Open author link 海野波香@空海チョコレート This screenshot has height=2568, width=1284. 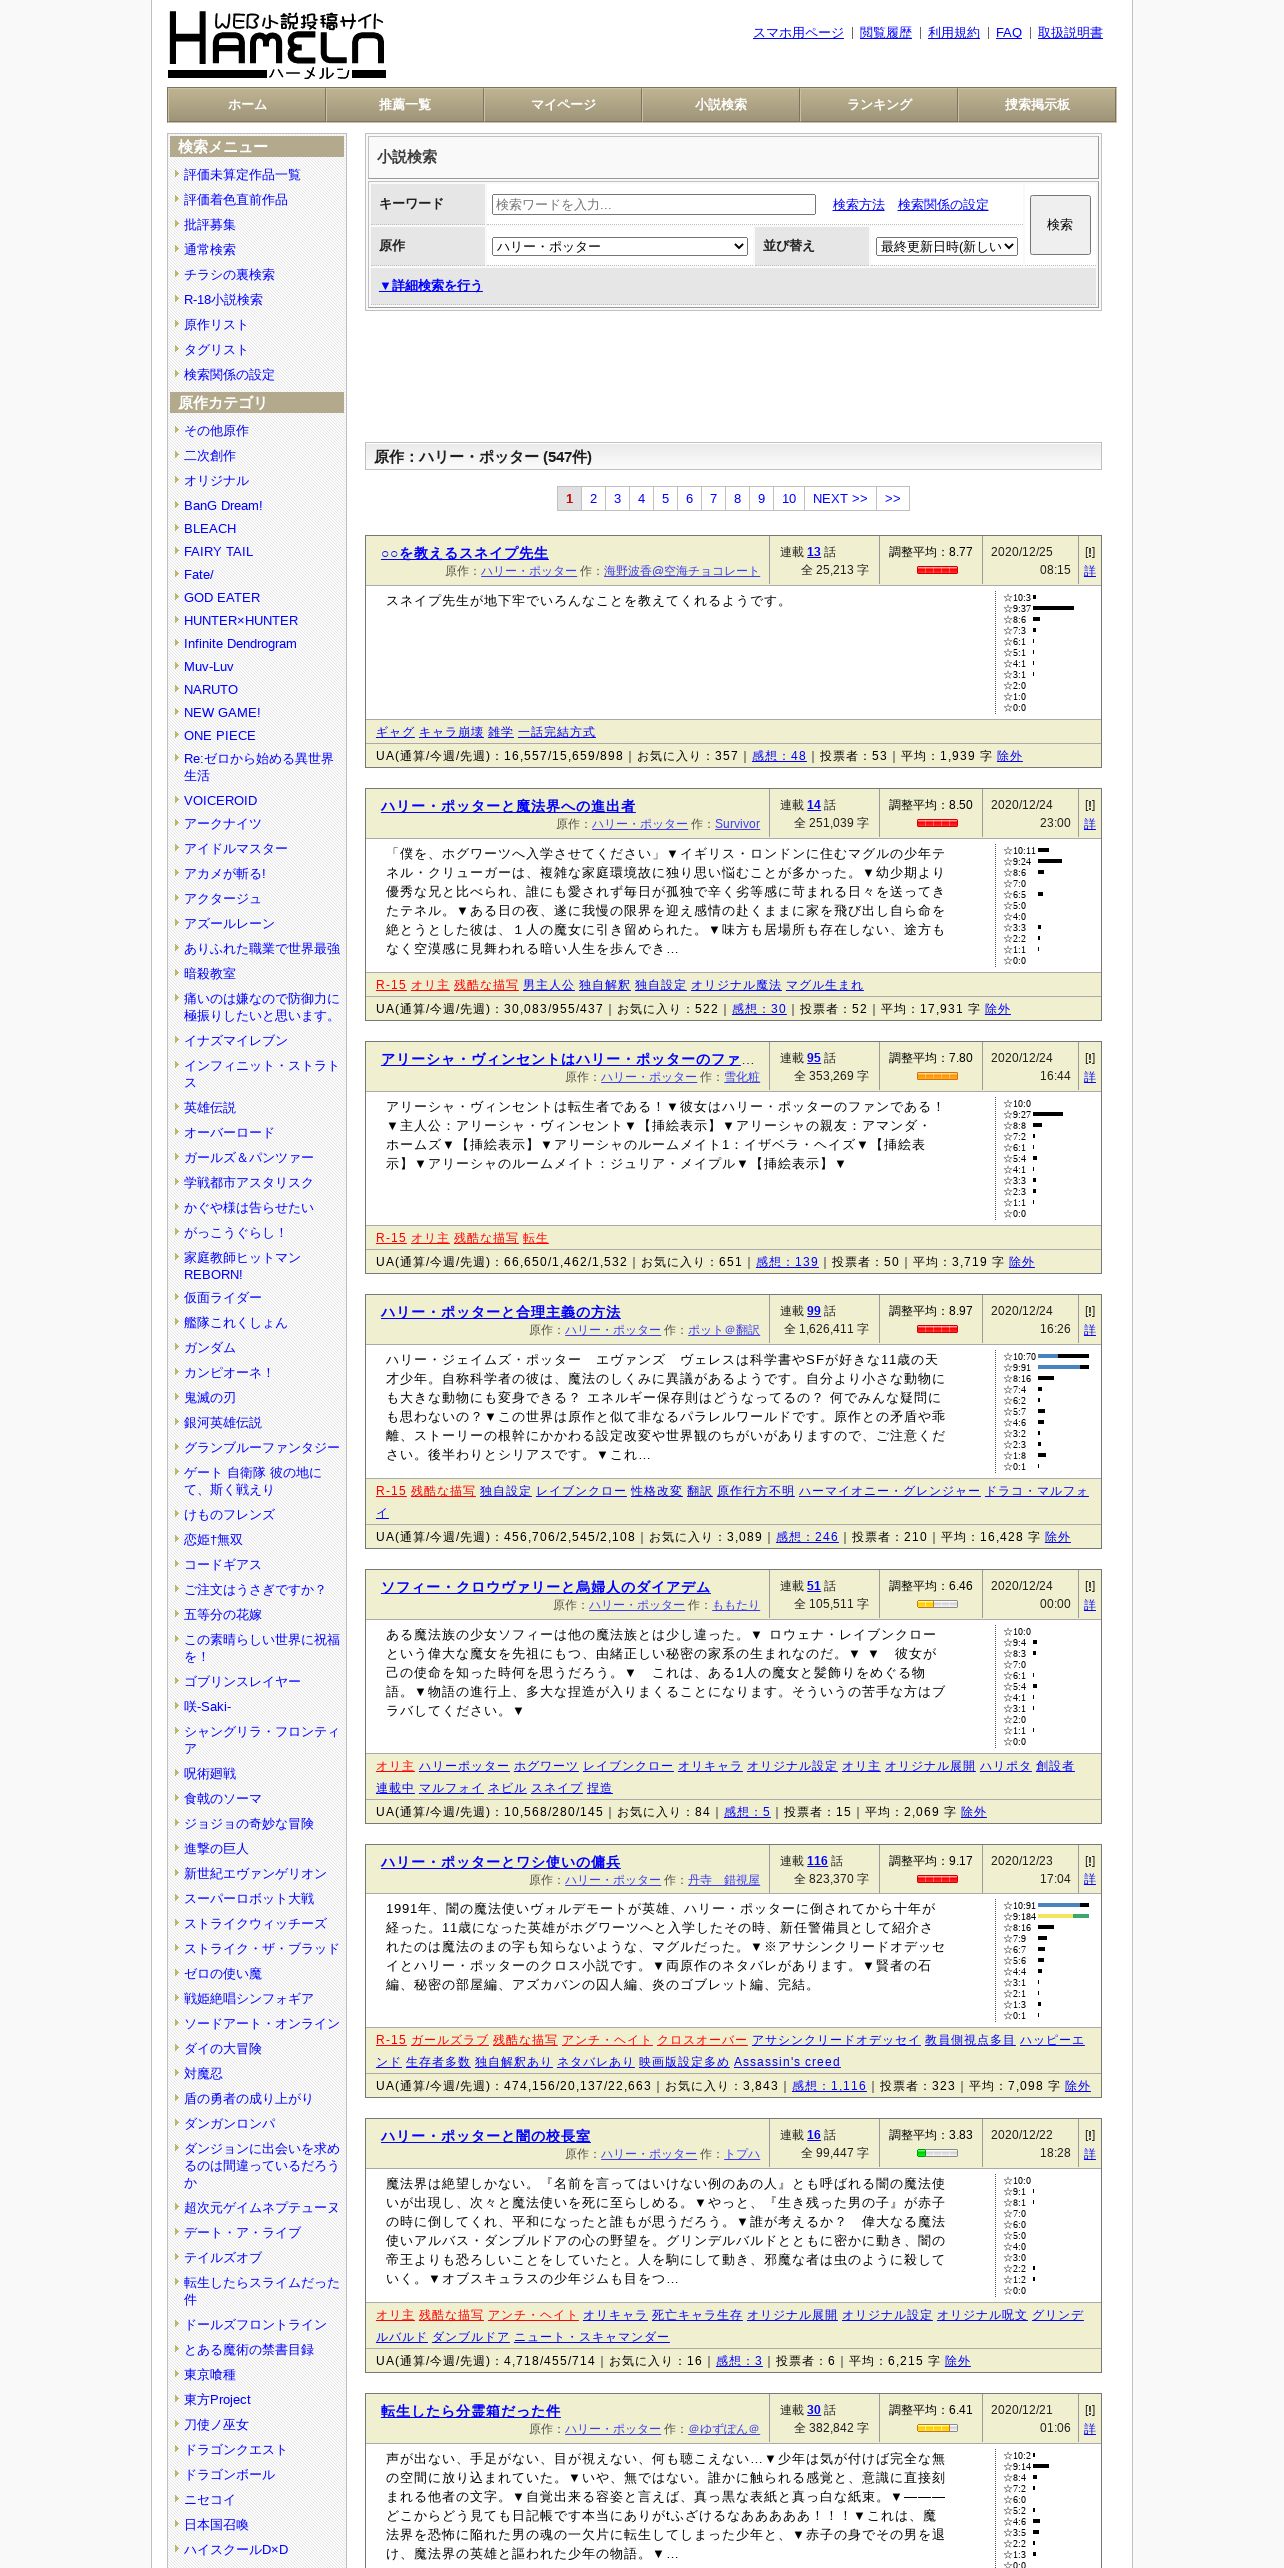pos(682,571)
